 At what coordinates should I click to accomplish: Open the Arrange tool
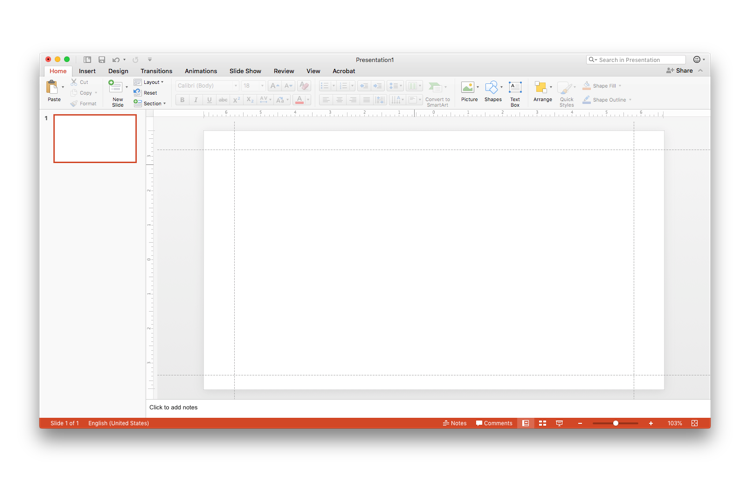click(542, 91)
